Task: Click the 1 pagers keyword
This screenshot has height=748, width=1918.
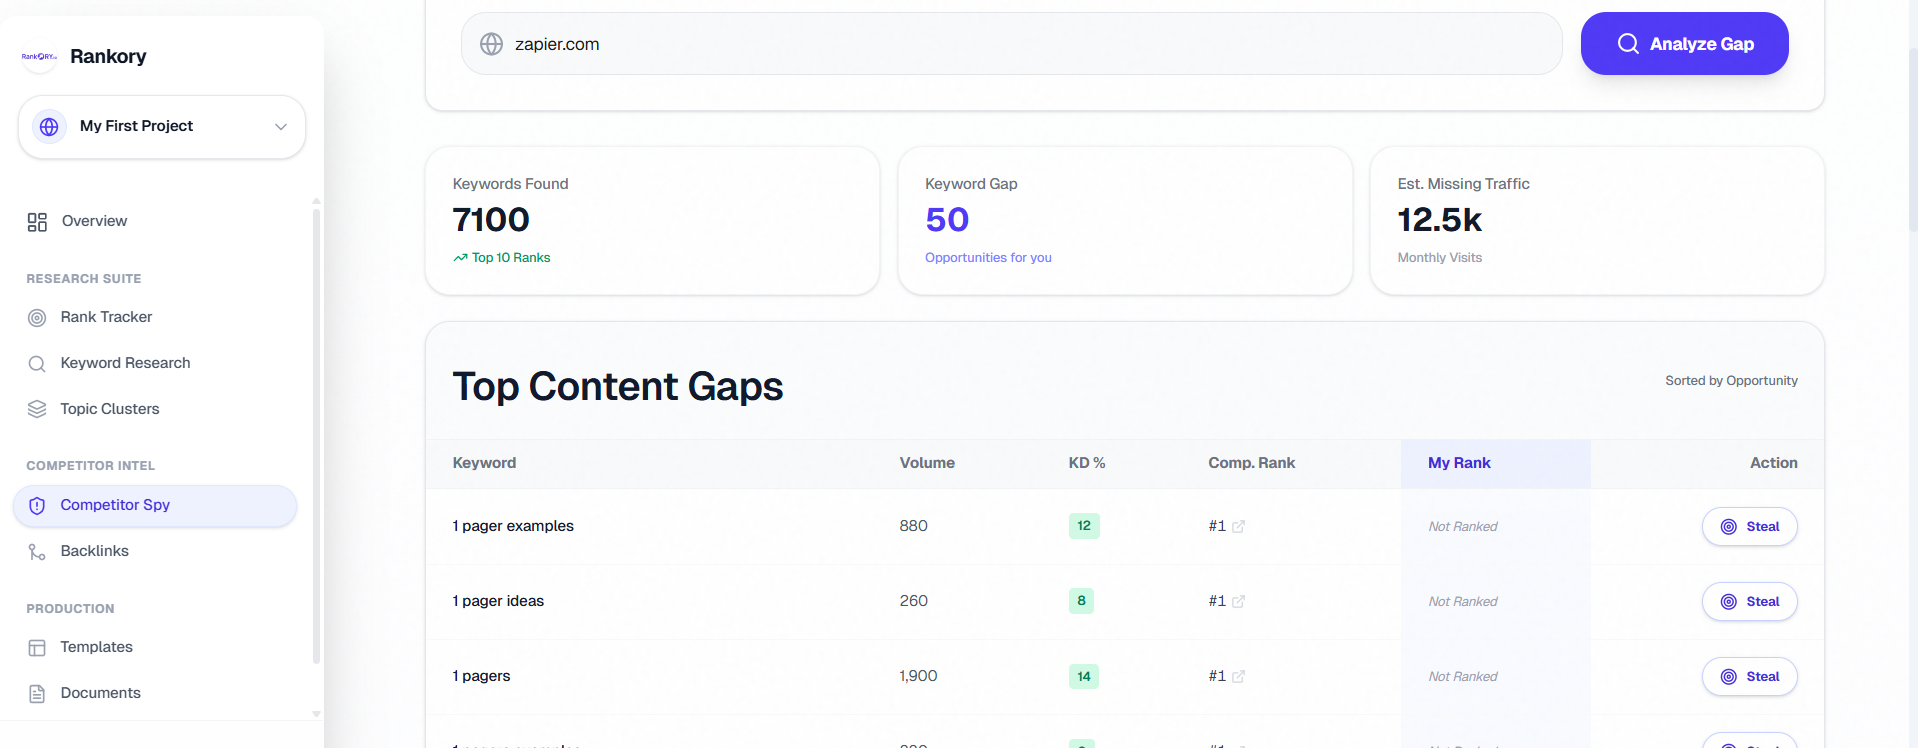Action: coord(481,676)
